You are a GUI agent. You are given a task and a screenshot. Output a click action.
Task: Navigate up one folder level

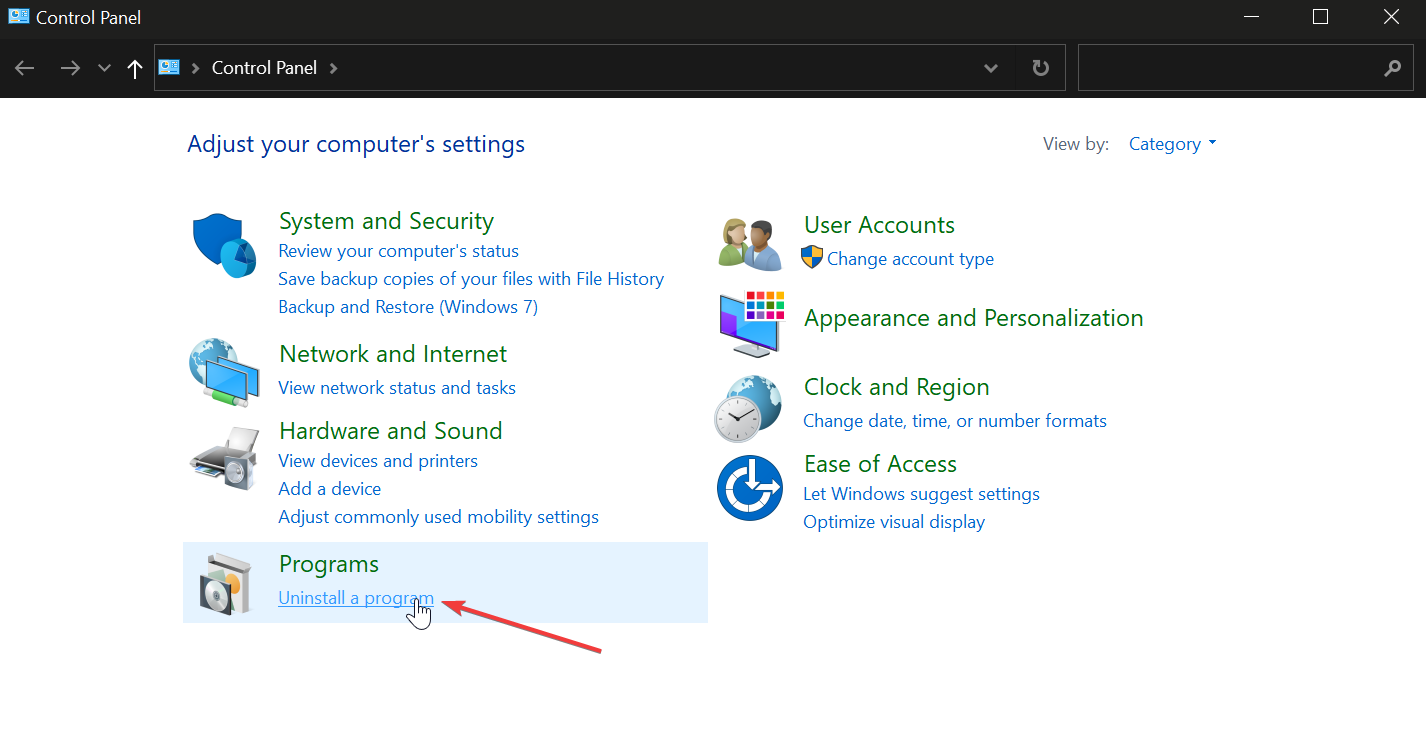point(135,68)
